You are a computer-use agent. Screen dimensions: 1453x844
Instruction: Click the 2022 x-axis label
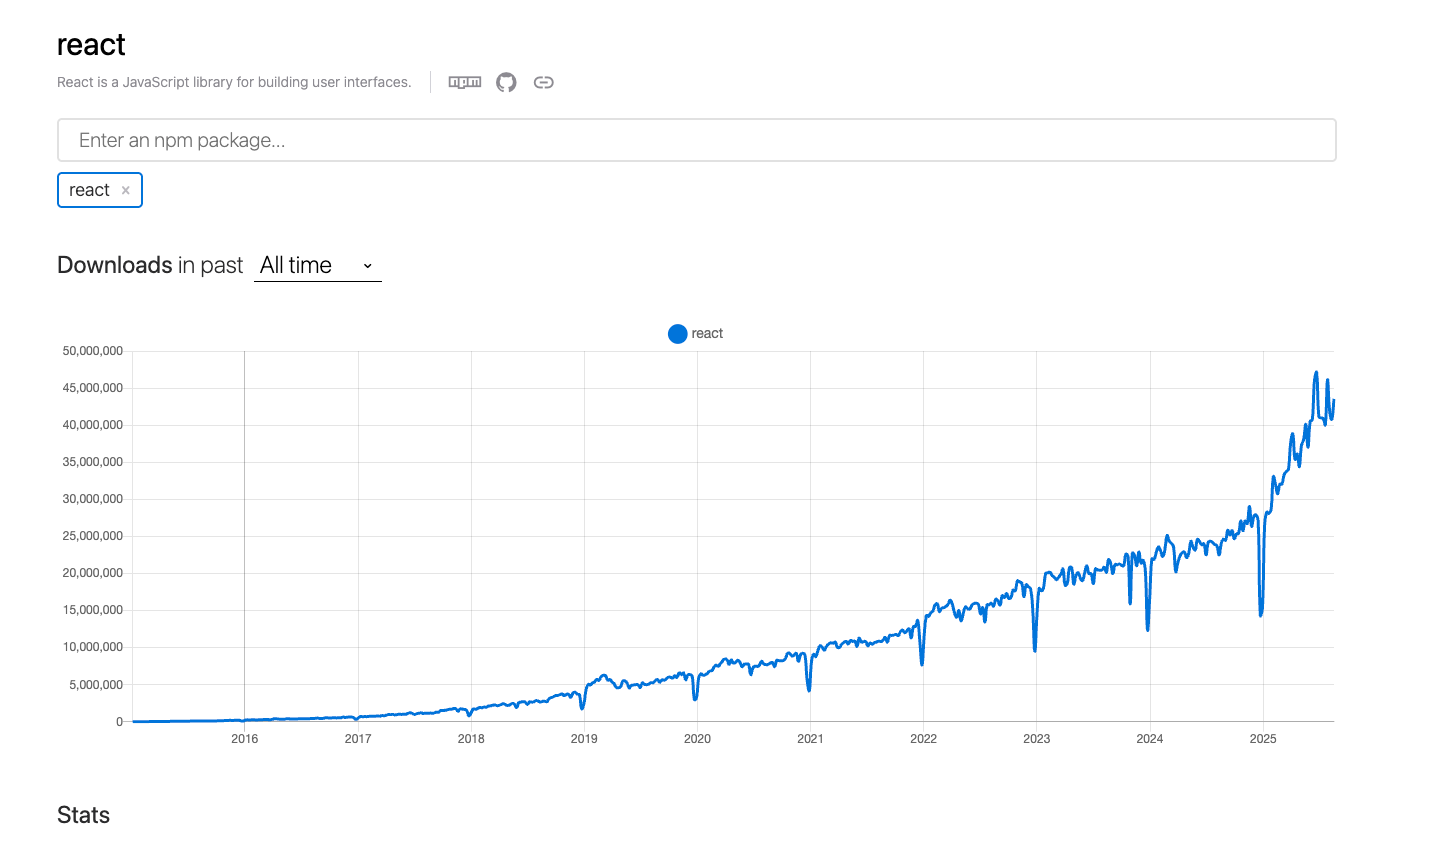(923, 739)
